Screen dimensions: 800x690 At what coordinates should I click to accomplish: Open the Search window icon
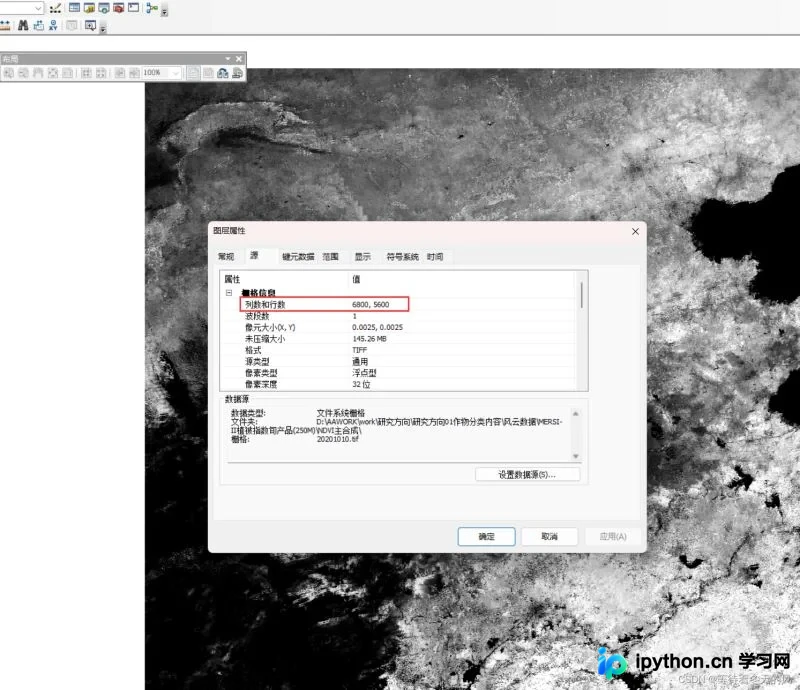pos(104,8)
